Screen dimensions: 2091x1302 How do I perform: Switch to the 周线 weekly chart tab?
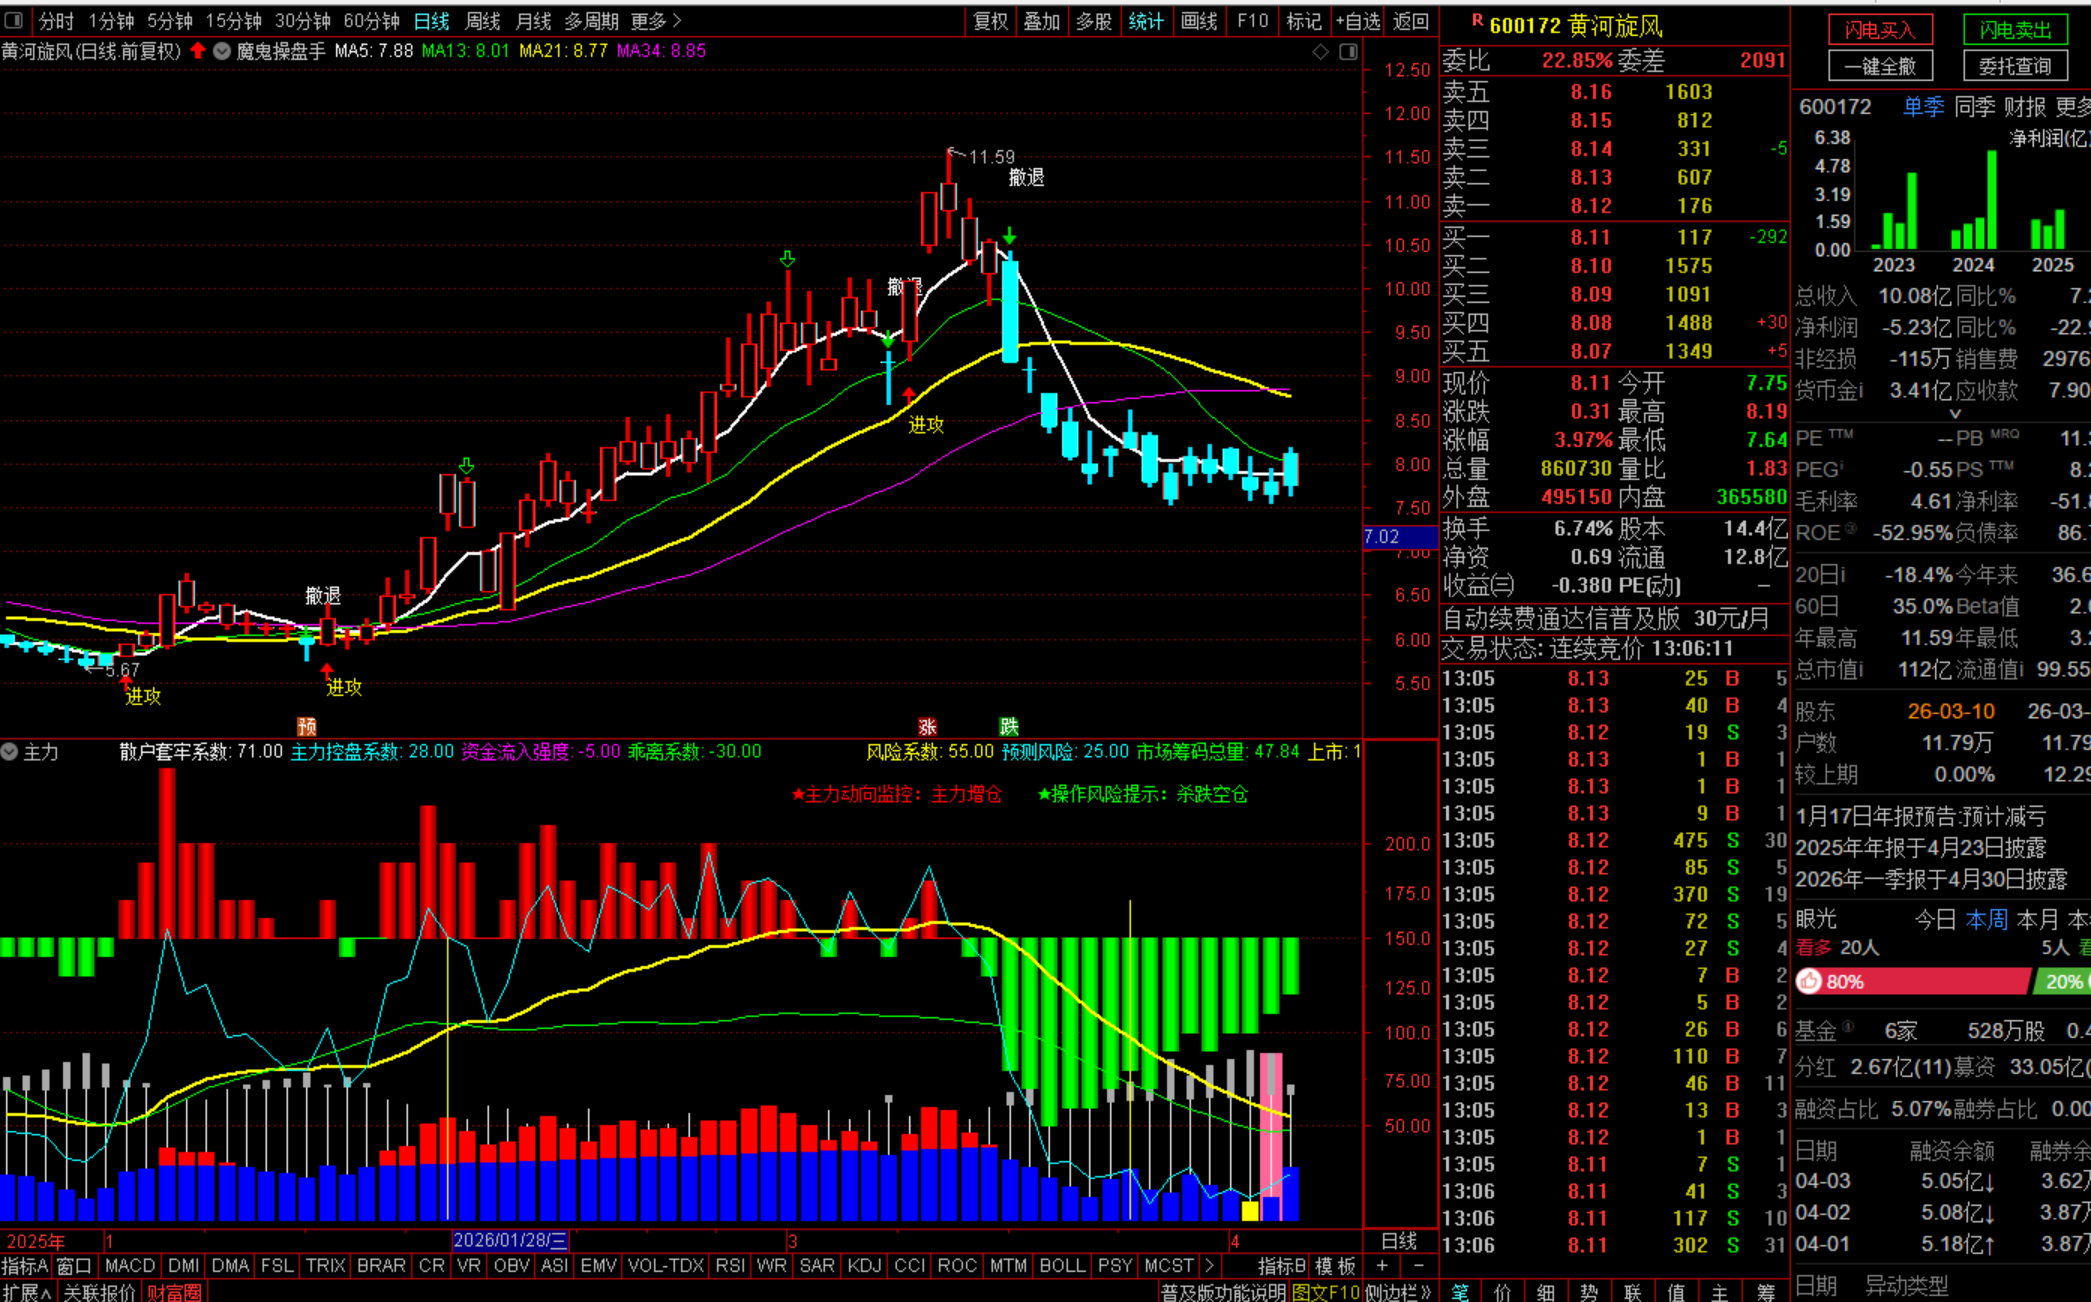(x=483, y=21)
